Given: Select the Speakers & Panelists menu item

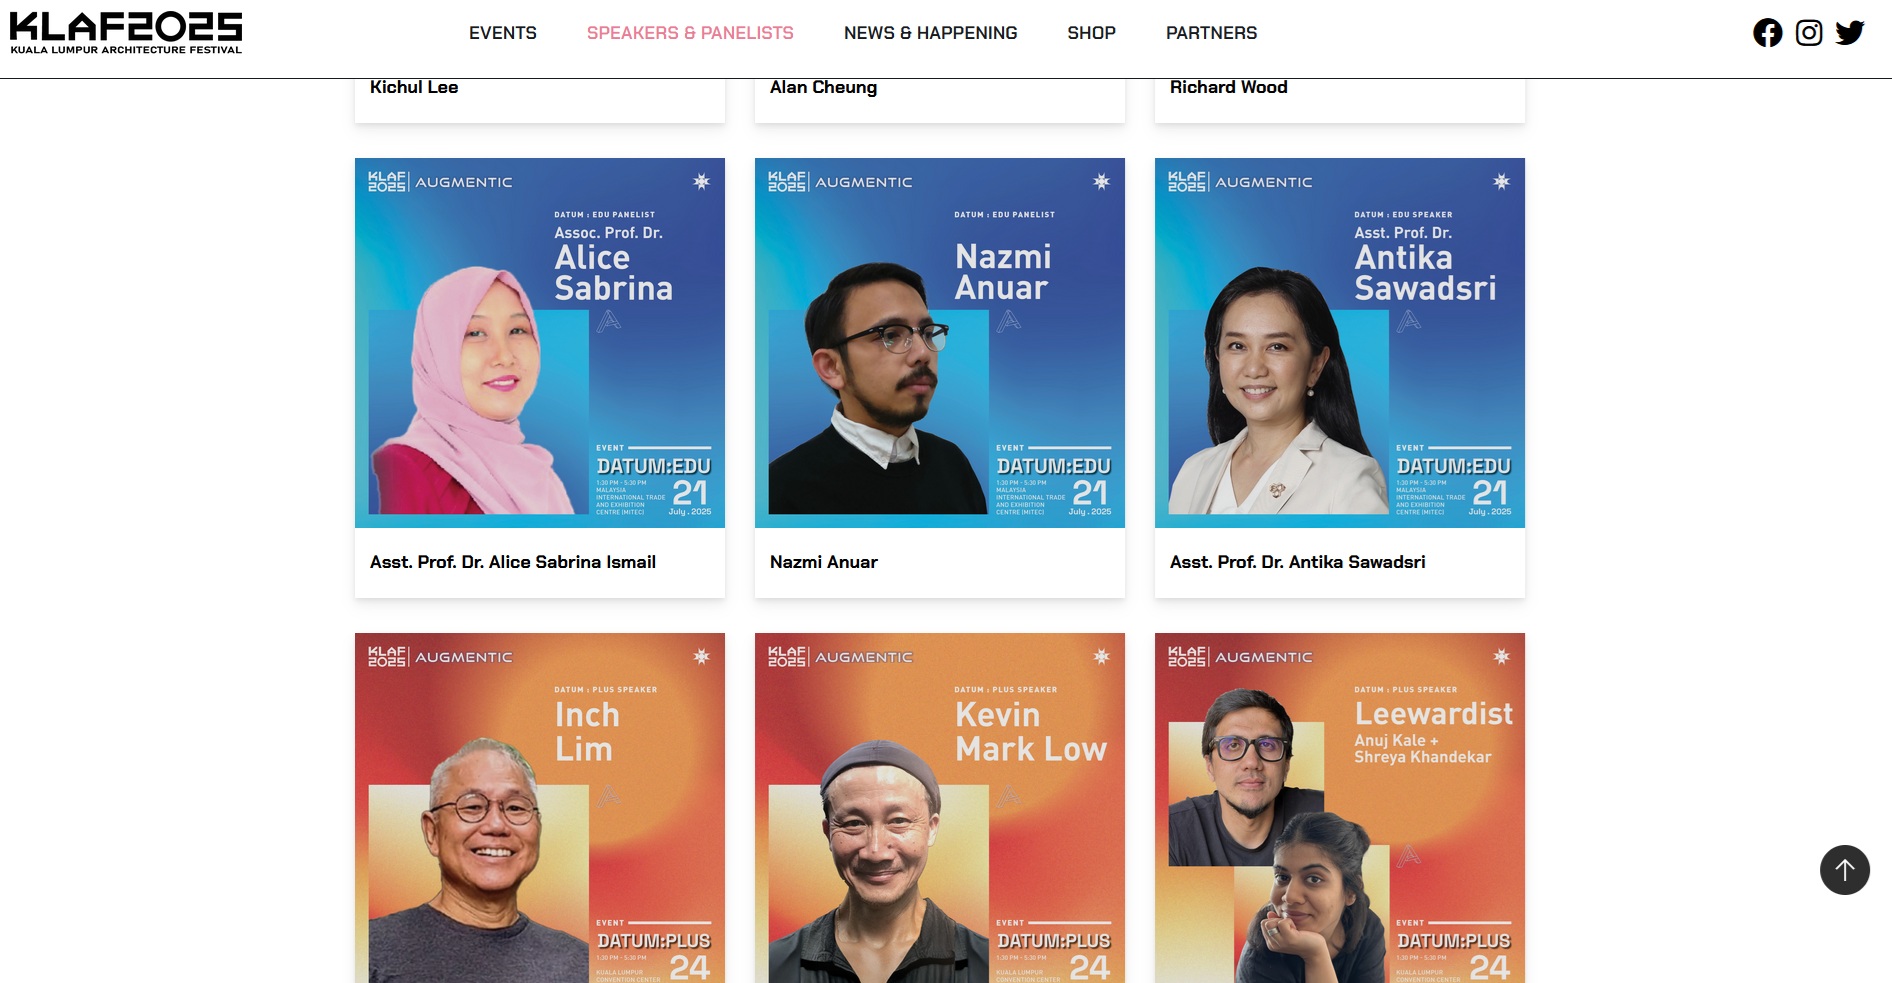Looking at the screenshot, I should point(690,33).
